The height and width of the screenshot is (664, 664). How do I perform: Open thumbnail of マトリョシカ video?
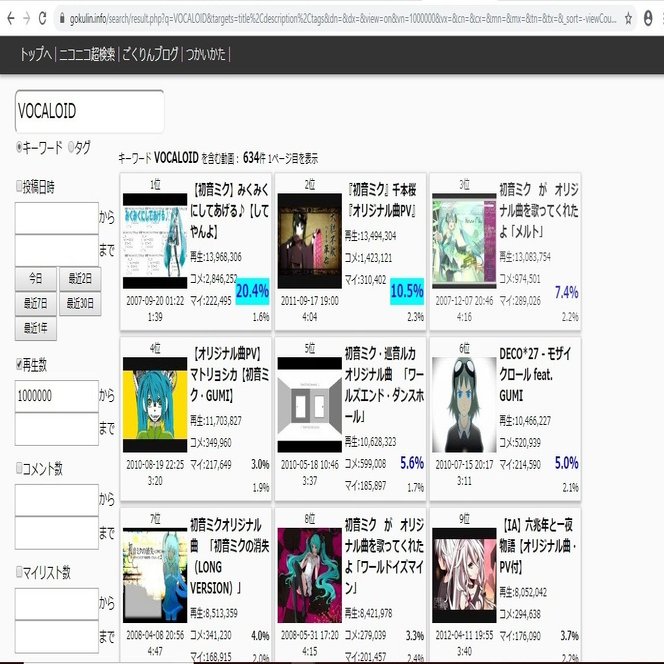(x=155, y=405)
